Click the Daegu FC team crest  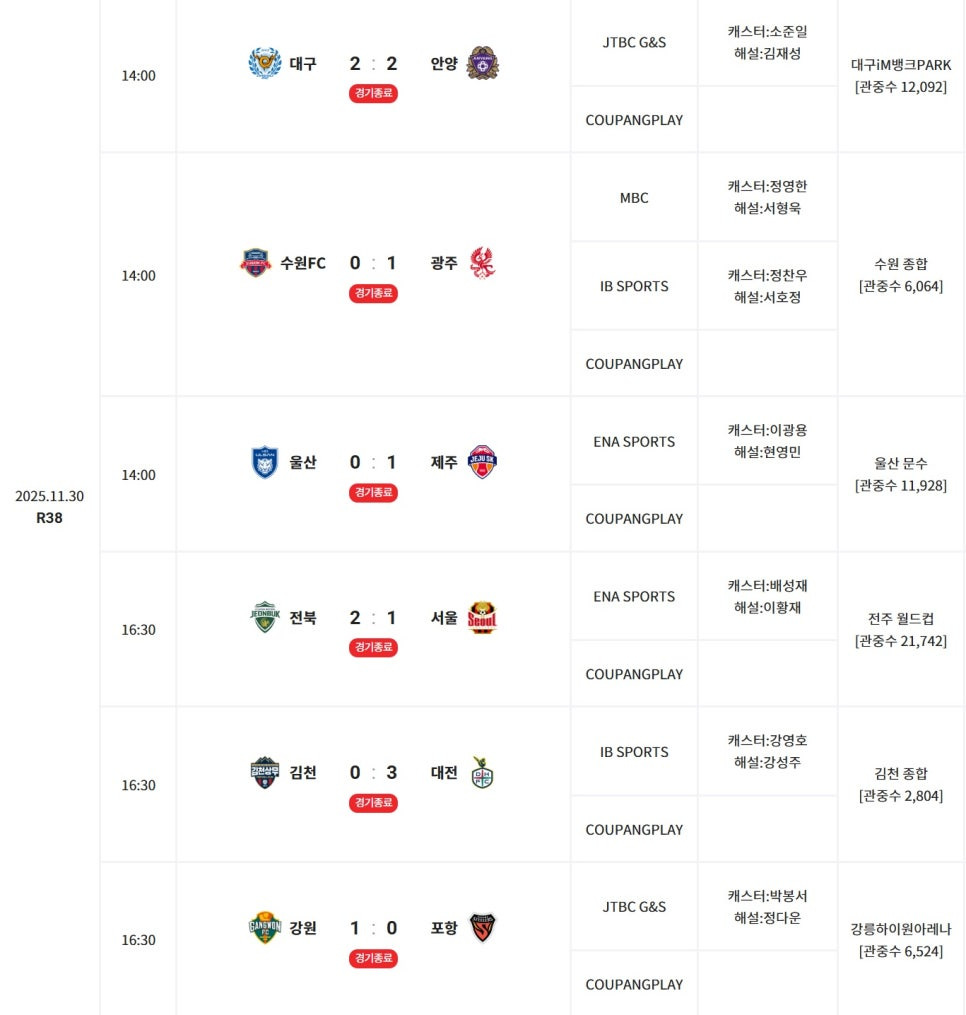click(265, 63)
